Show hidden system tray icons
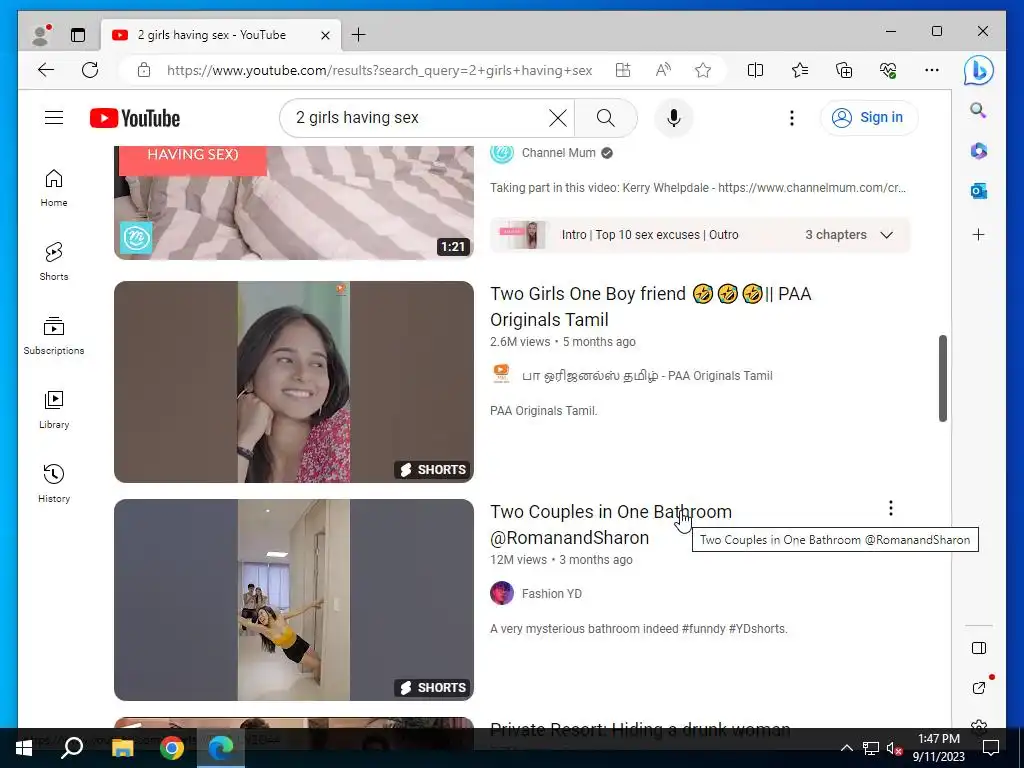Image resolution: width=1024 pixels, height=768 pixels. pyautogui.click(x=846, y=748)
